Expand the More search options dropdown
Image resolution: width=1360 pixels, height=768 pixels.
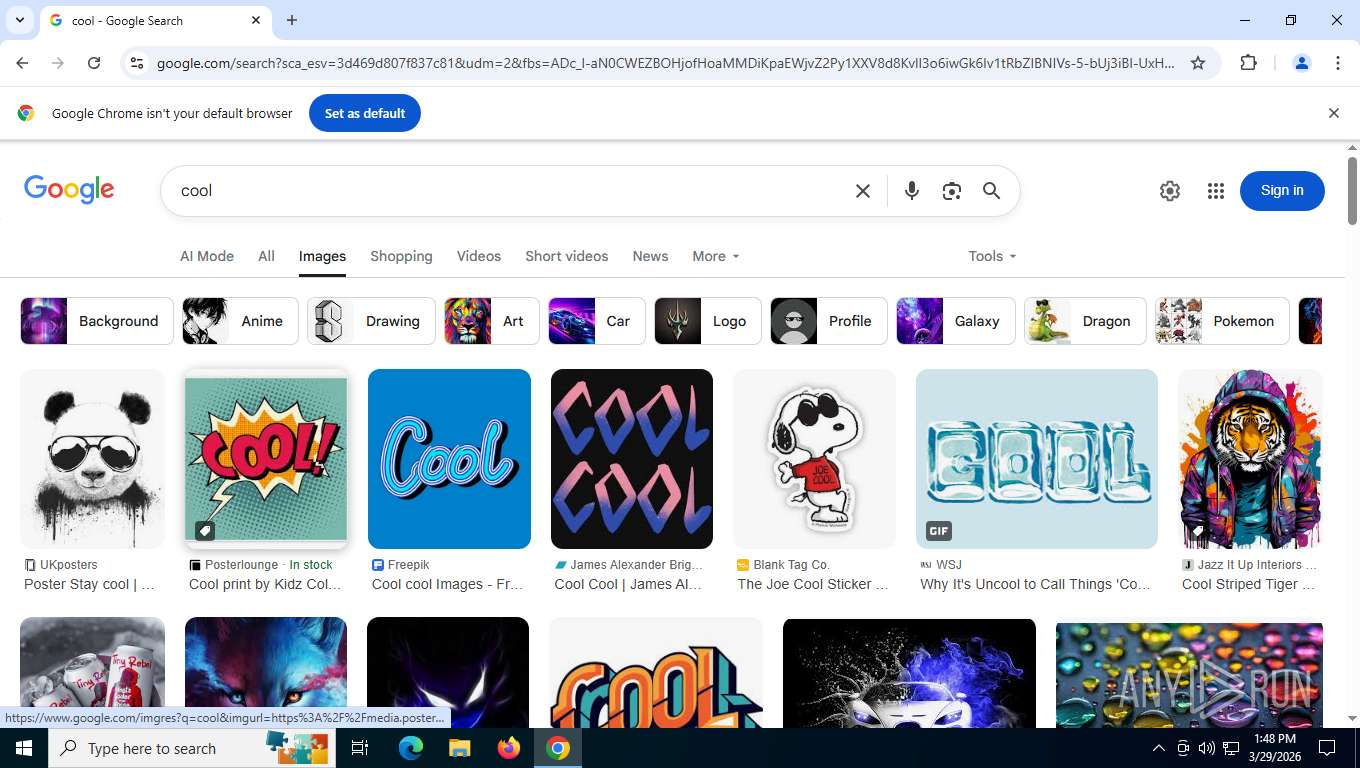point(716,256)
